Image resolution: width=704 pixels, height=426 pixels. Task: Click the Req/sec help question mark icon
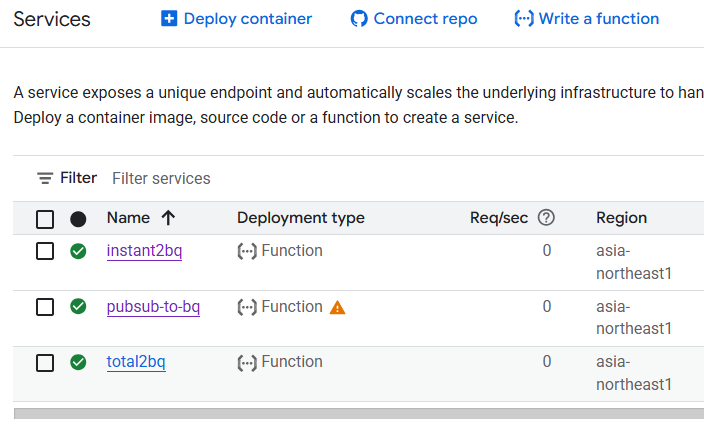(x=546, y=218)
